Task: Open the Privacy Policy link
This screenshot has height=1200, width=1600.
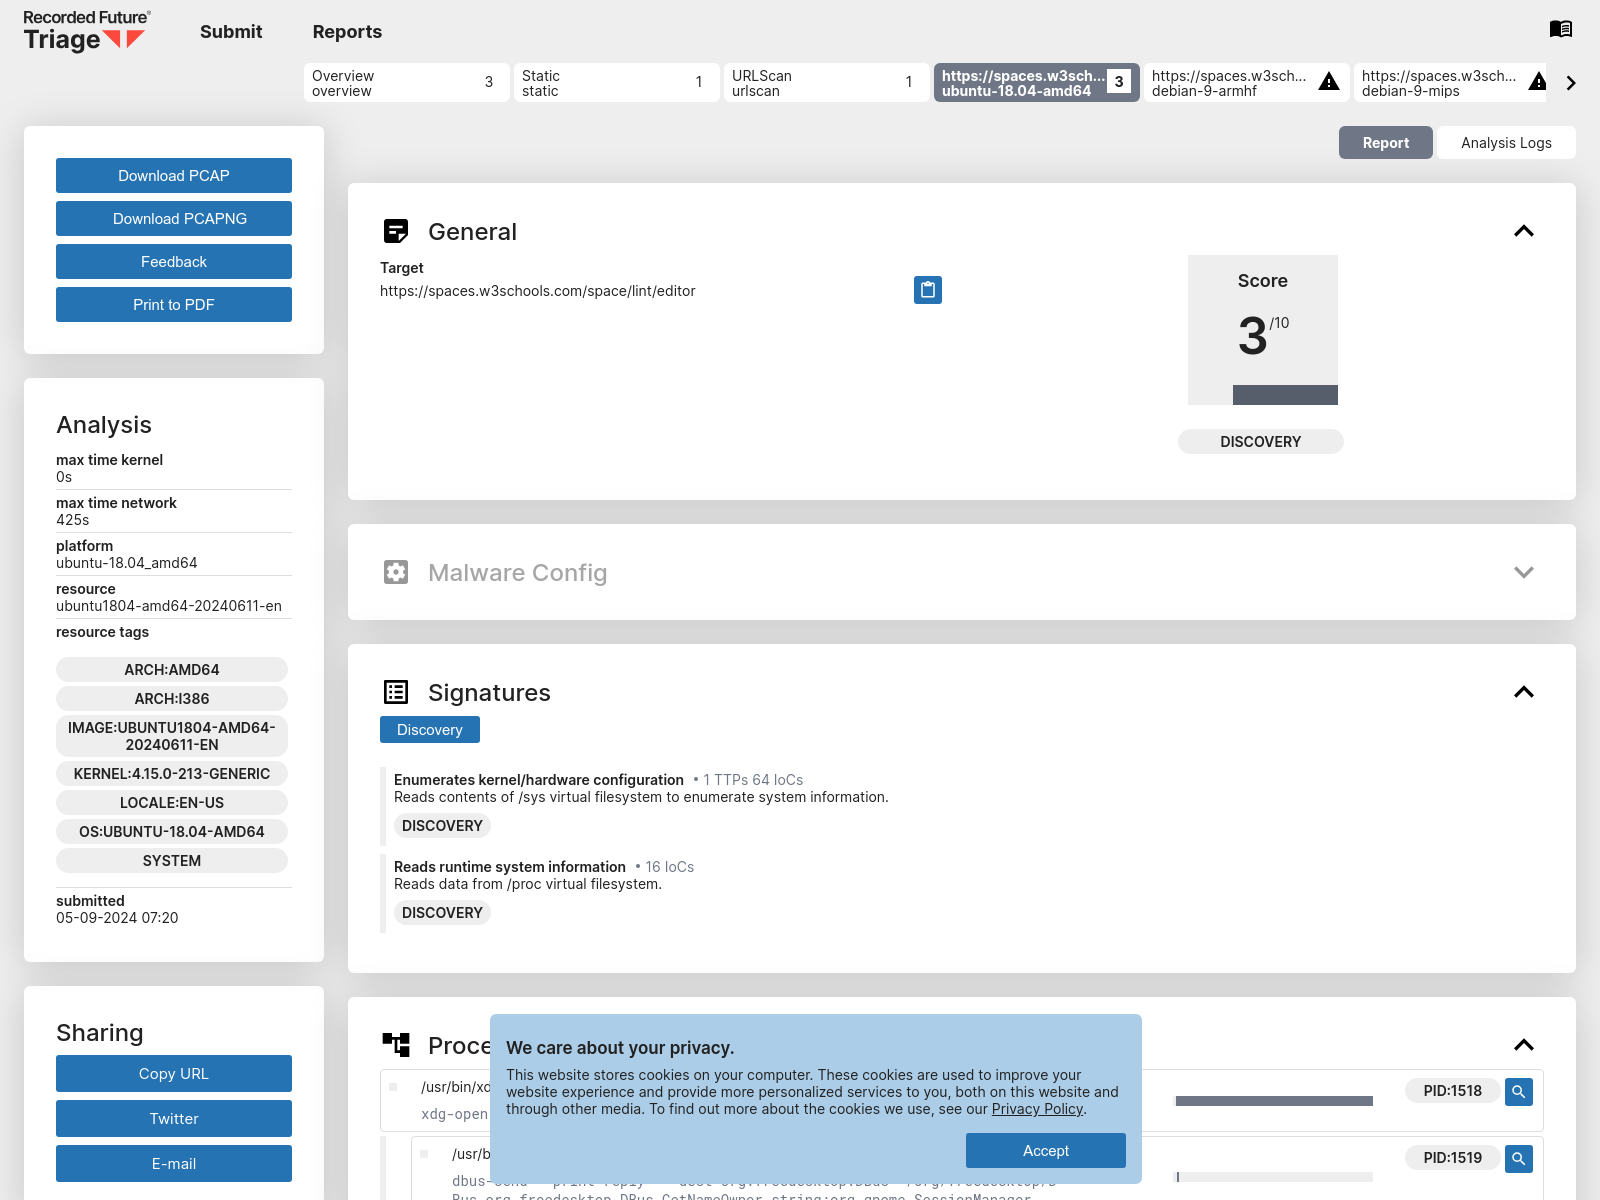Action: pos(1037,1109)
